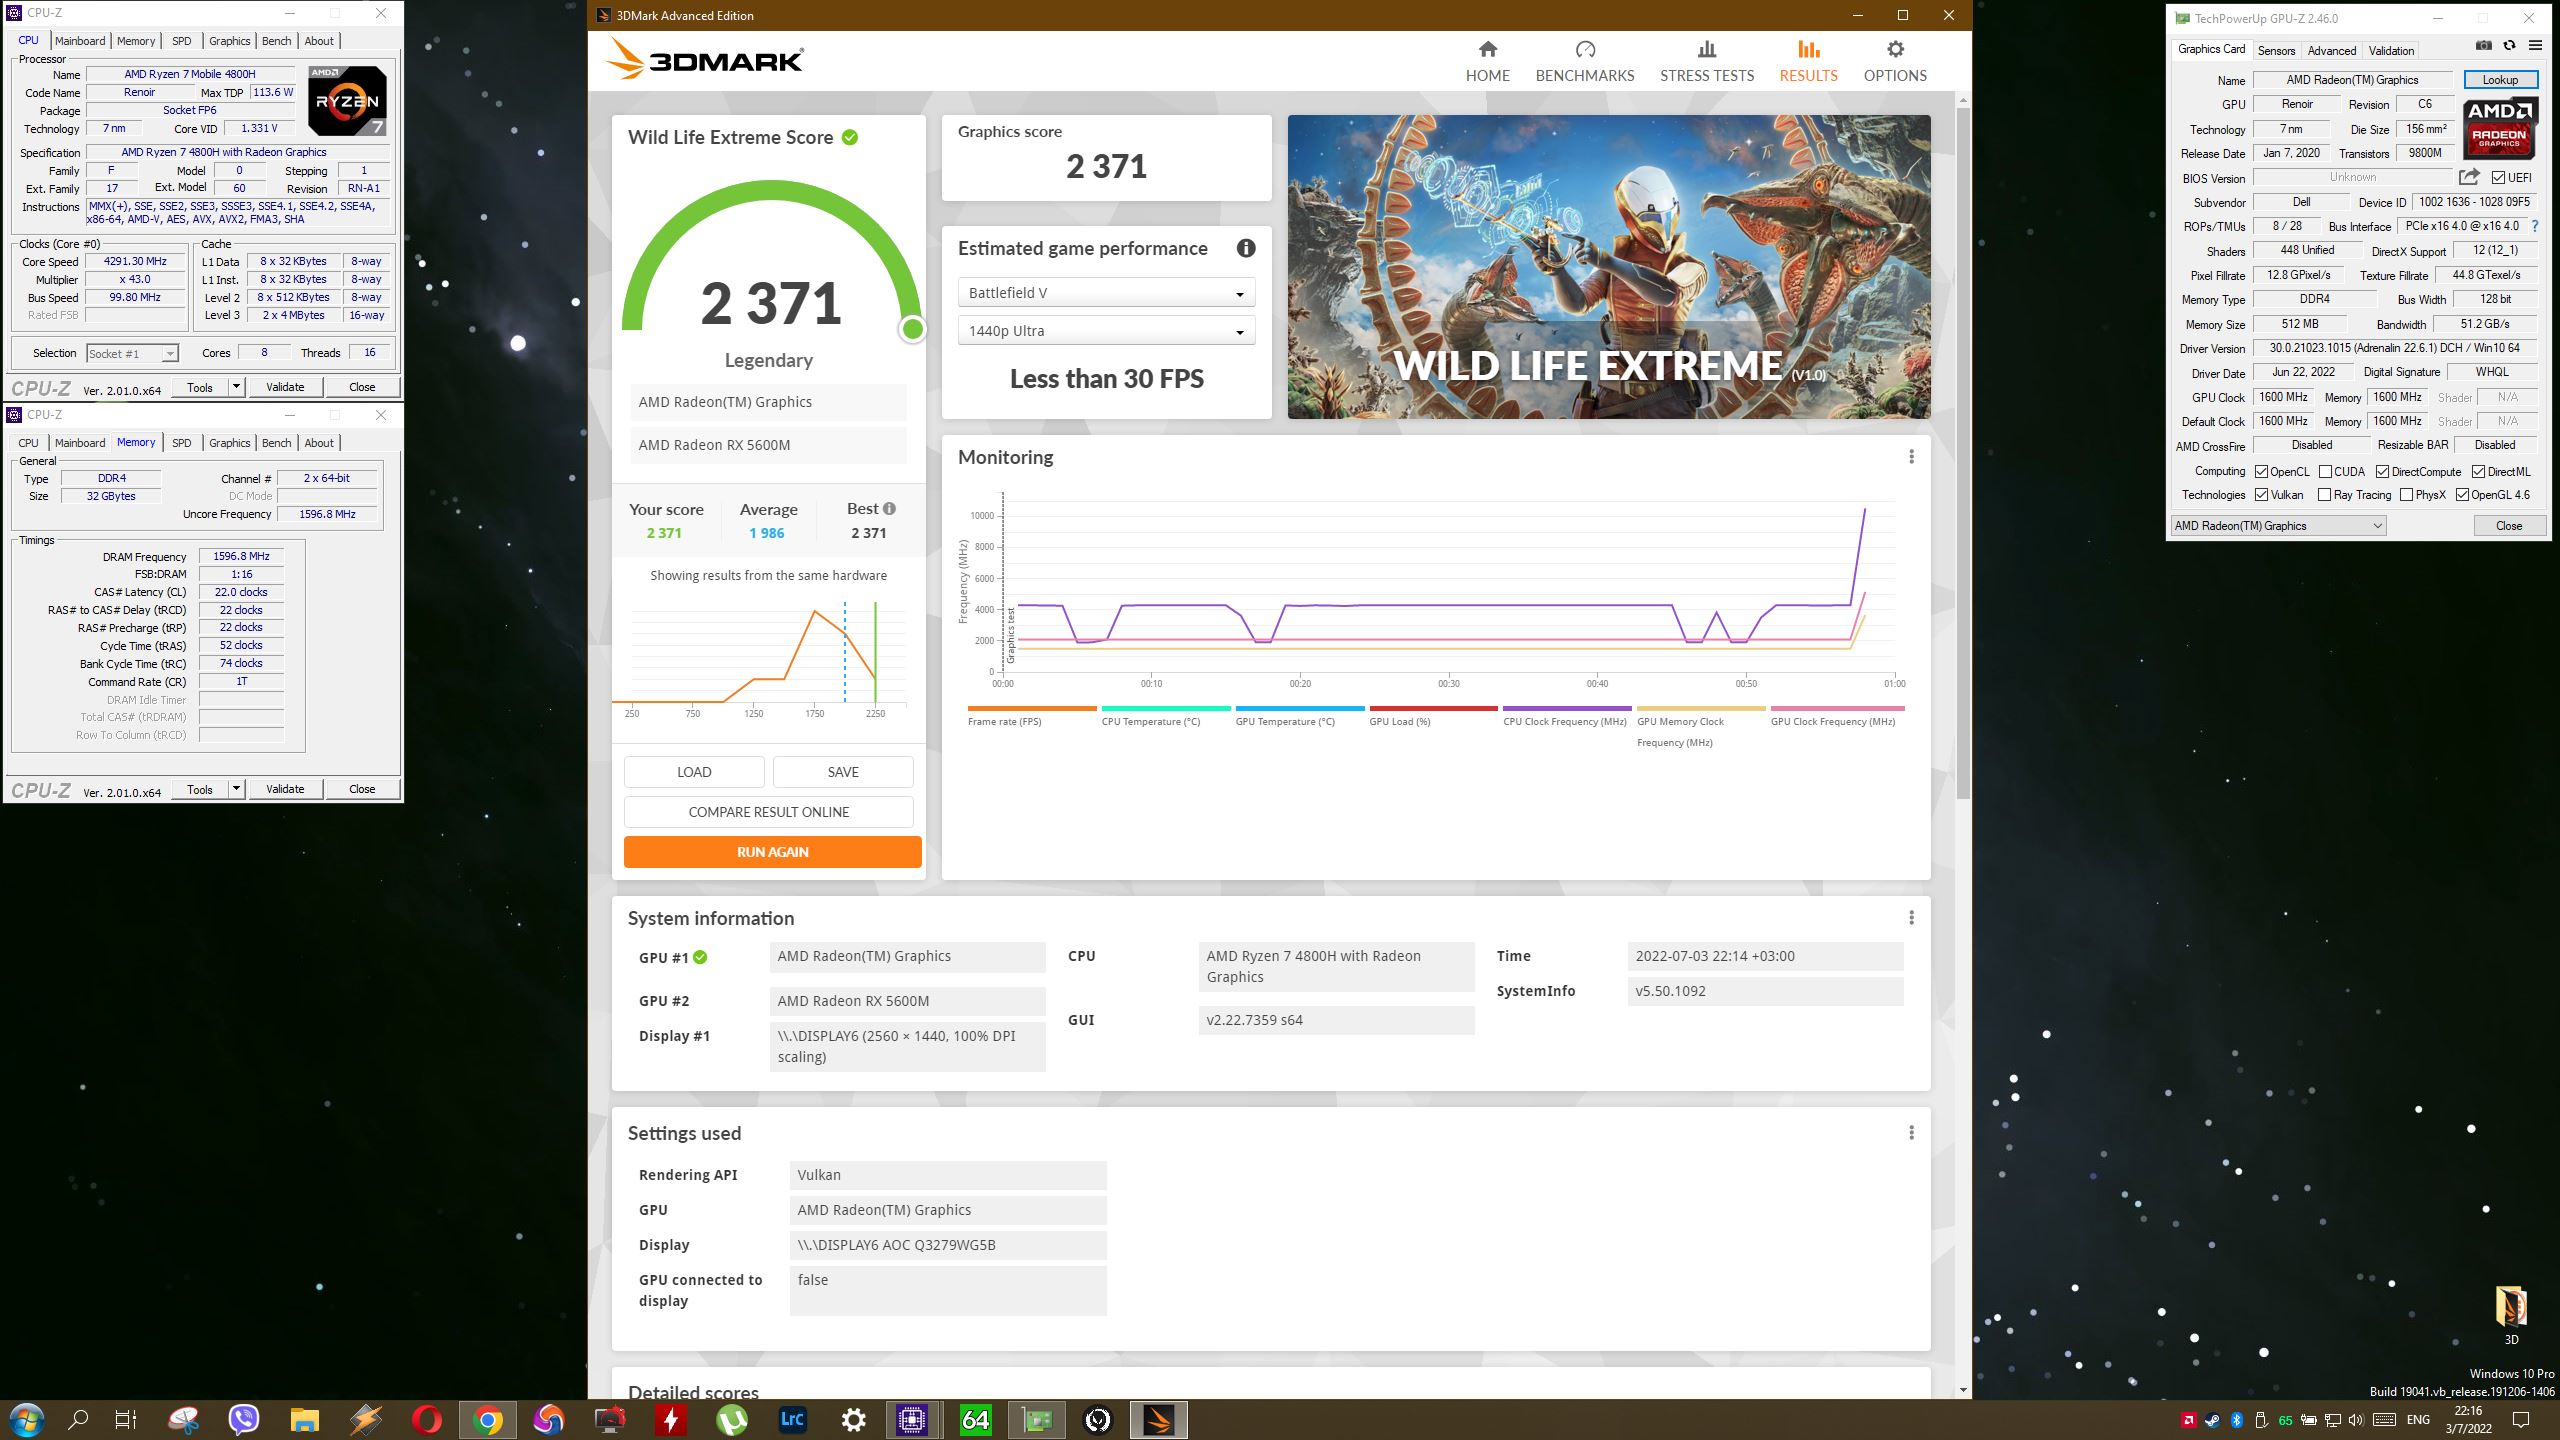
Task: Open the Battlefield V game dropdown
Action: [x=1106, y=293]
